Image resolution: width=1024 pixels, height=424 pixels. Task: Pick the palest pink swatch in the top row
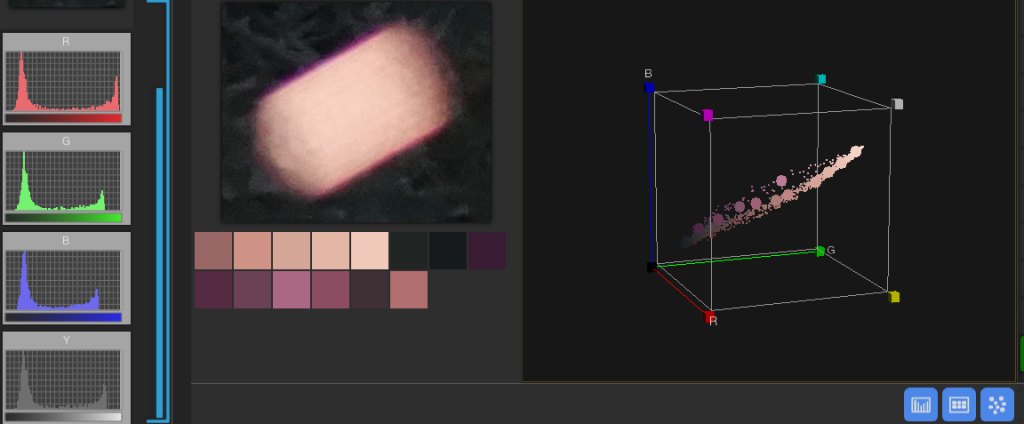[370, 250]
